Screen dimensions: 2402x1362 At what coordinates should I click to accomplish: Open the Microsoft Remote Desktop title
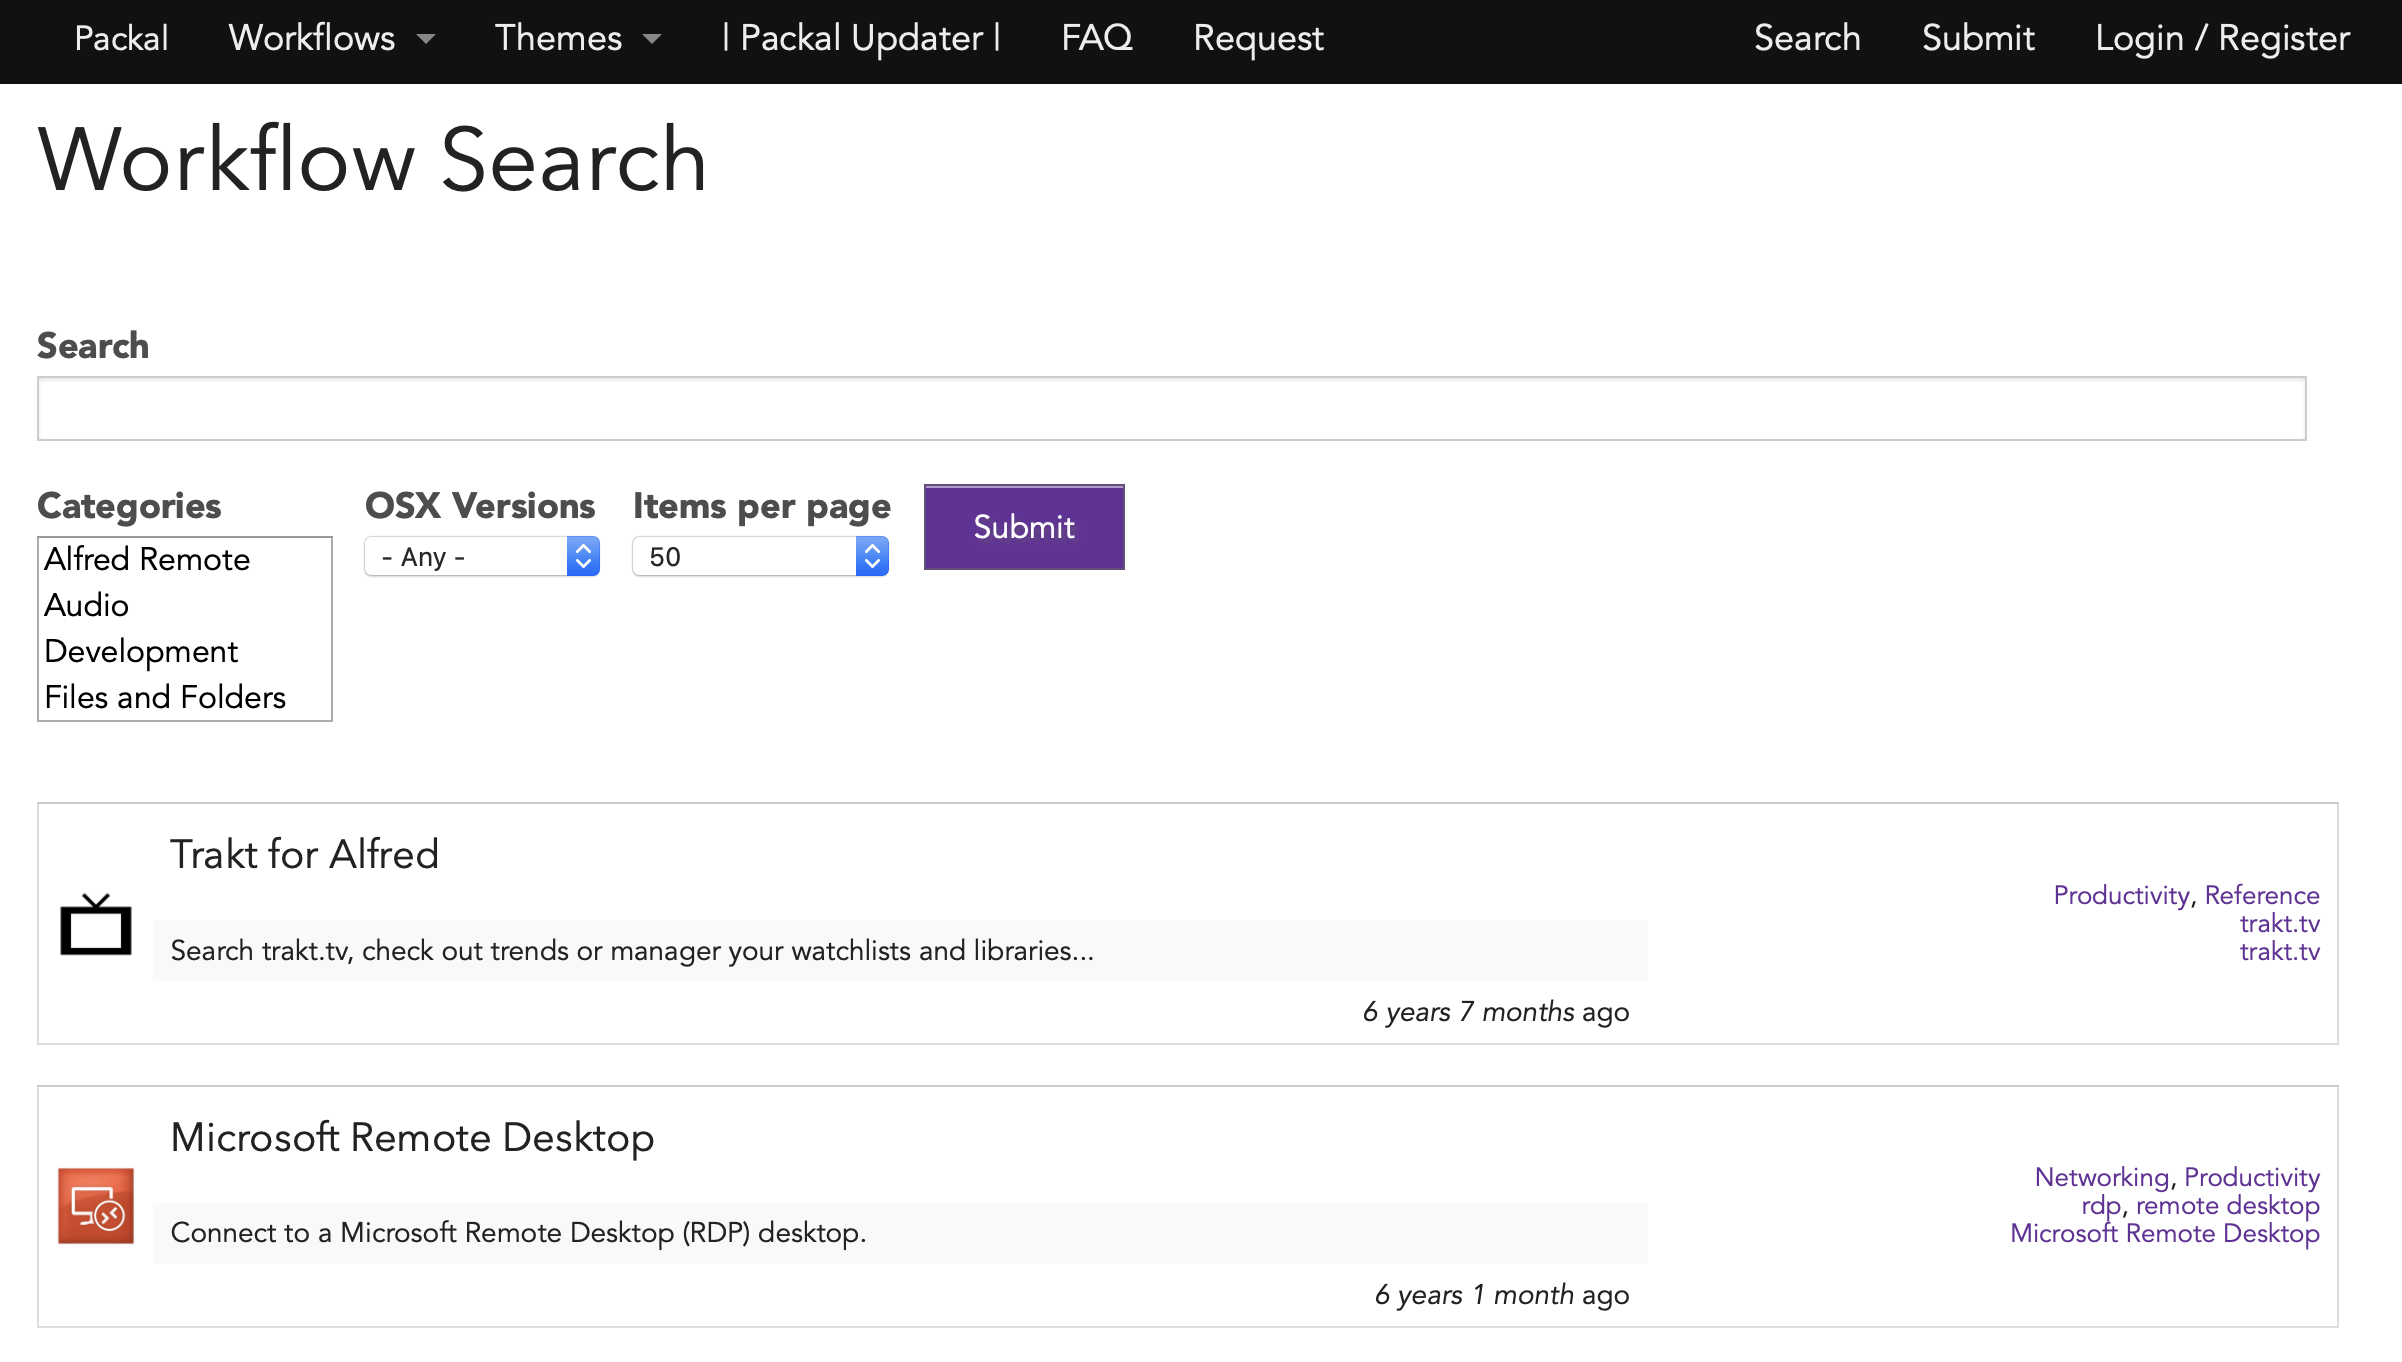412,1137
